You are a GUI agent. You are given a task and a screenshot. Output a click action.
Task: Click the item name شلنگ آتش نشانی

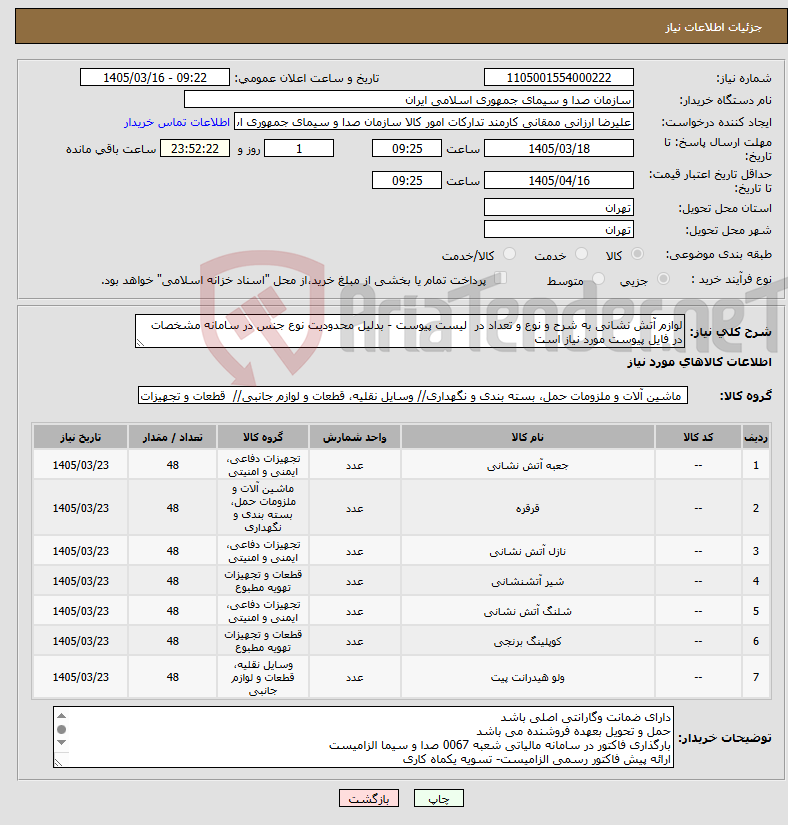528,611
